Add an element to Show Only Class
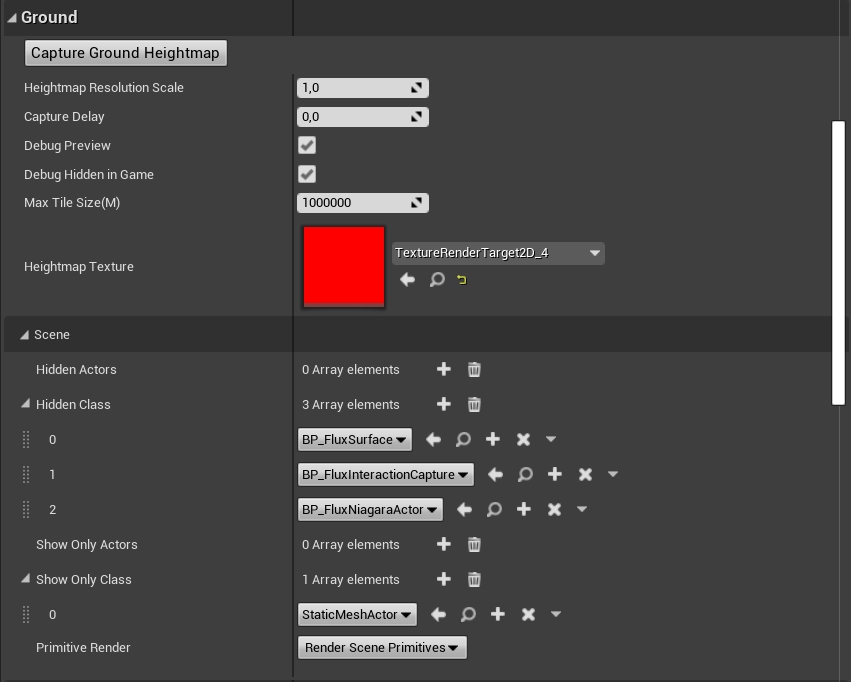This screenshot has height=682, width=851. point(443,579)
